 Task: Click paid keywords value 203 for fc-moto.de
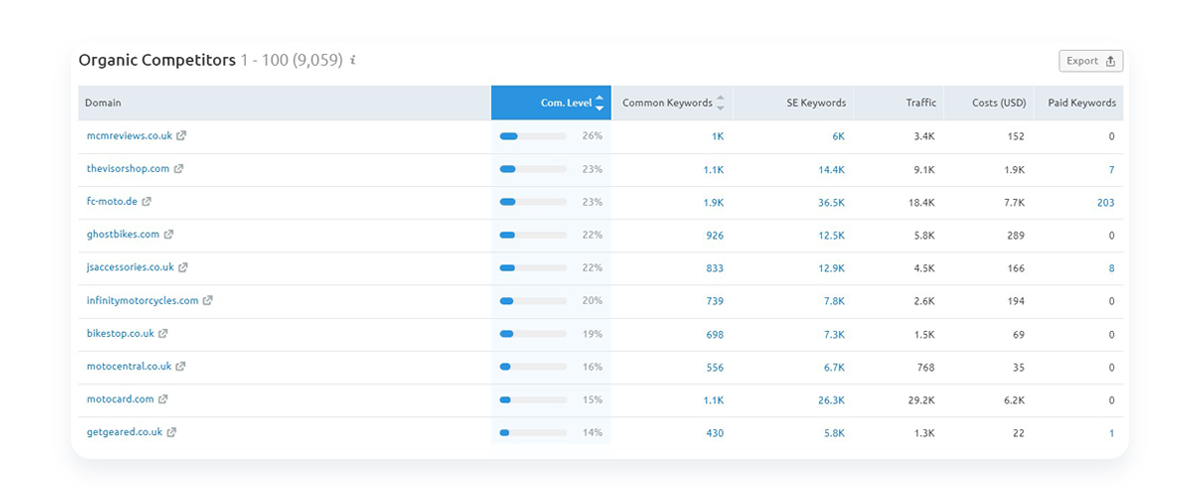pyautogui.click(x=1105, y=202)
